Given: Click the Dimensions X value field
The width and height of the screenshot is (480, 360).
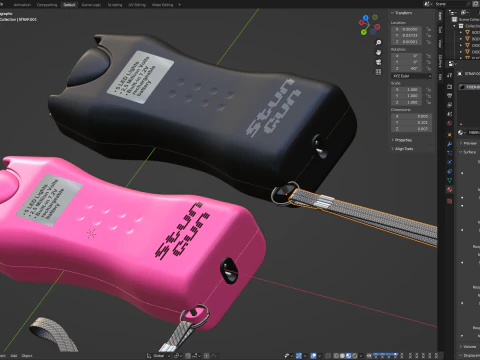Looking at the screenshot, I should coord(411,116).
